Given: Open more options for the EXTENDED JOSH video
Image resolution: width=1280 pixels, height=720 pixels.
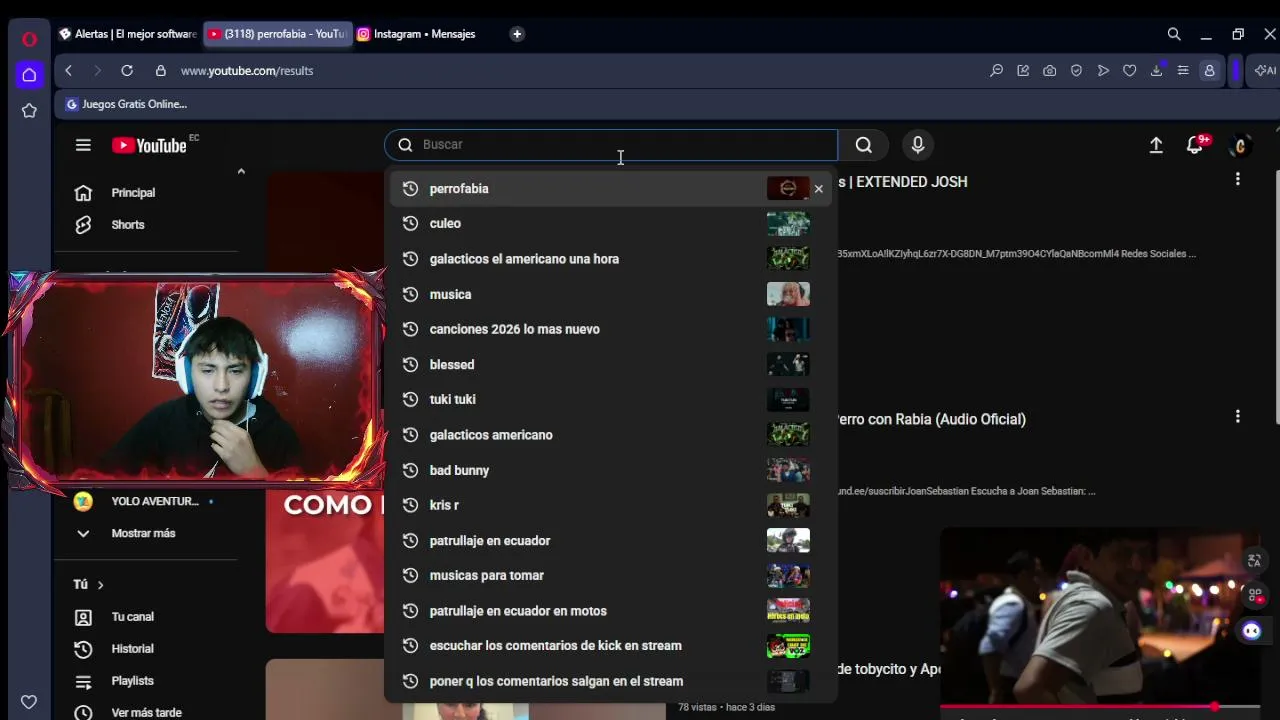Looking at the screenshot, I should tap(1238, 179).
